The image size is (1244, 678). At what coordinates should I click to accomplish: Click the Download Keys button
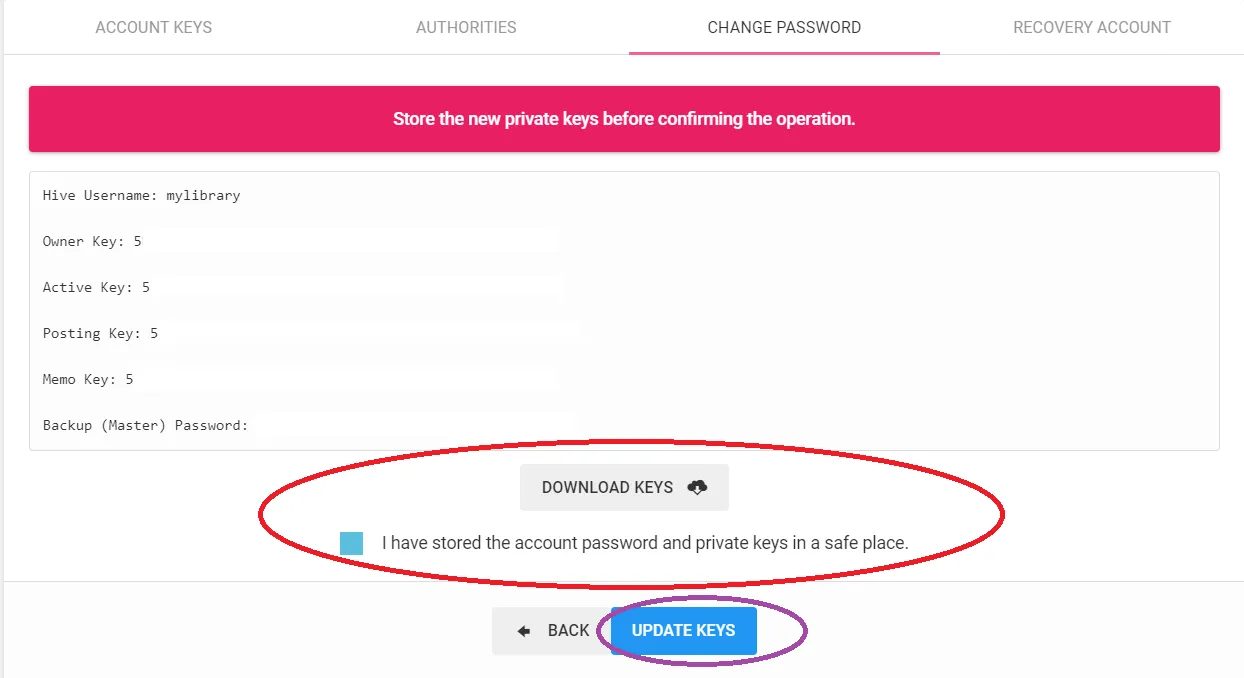click(x=624, y=487)
